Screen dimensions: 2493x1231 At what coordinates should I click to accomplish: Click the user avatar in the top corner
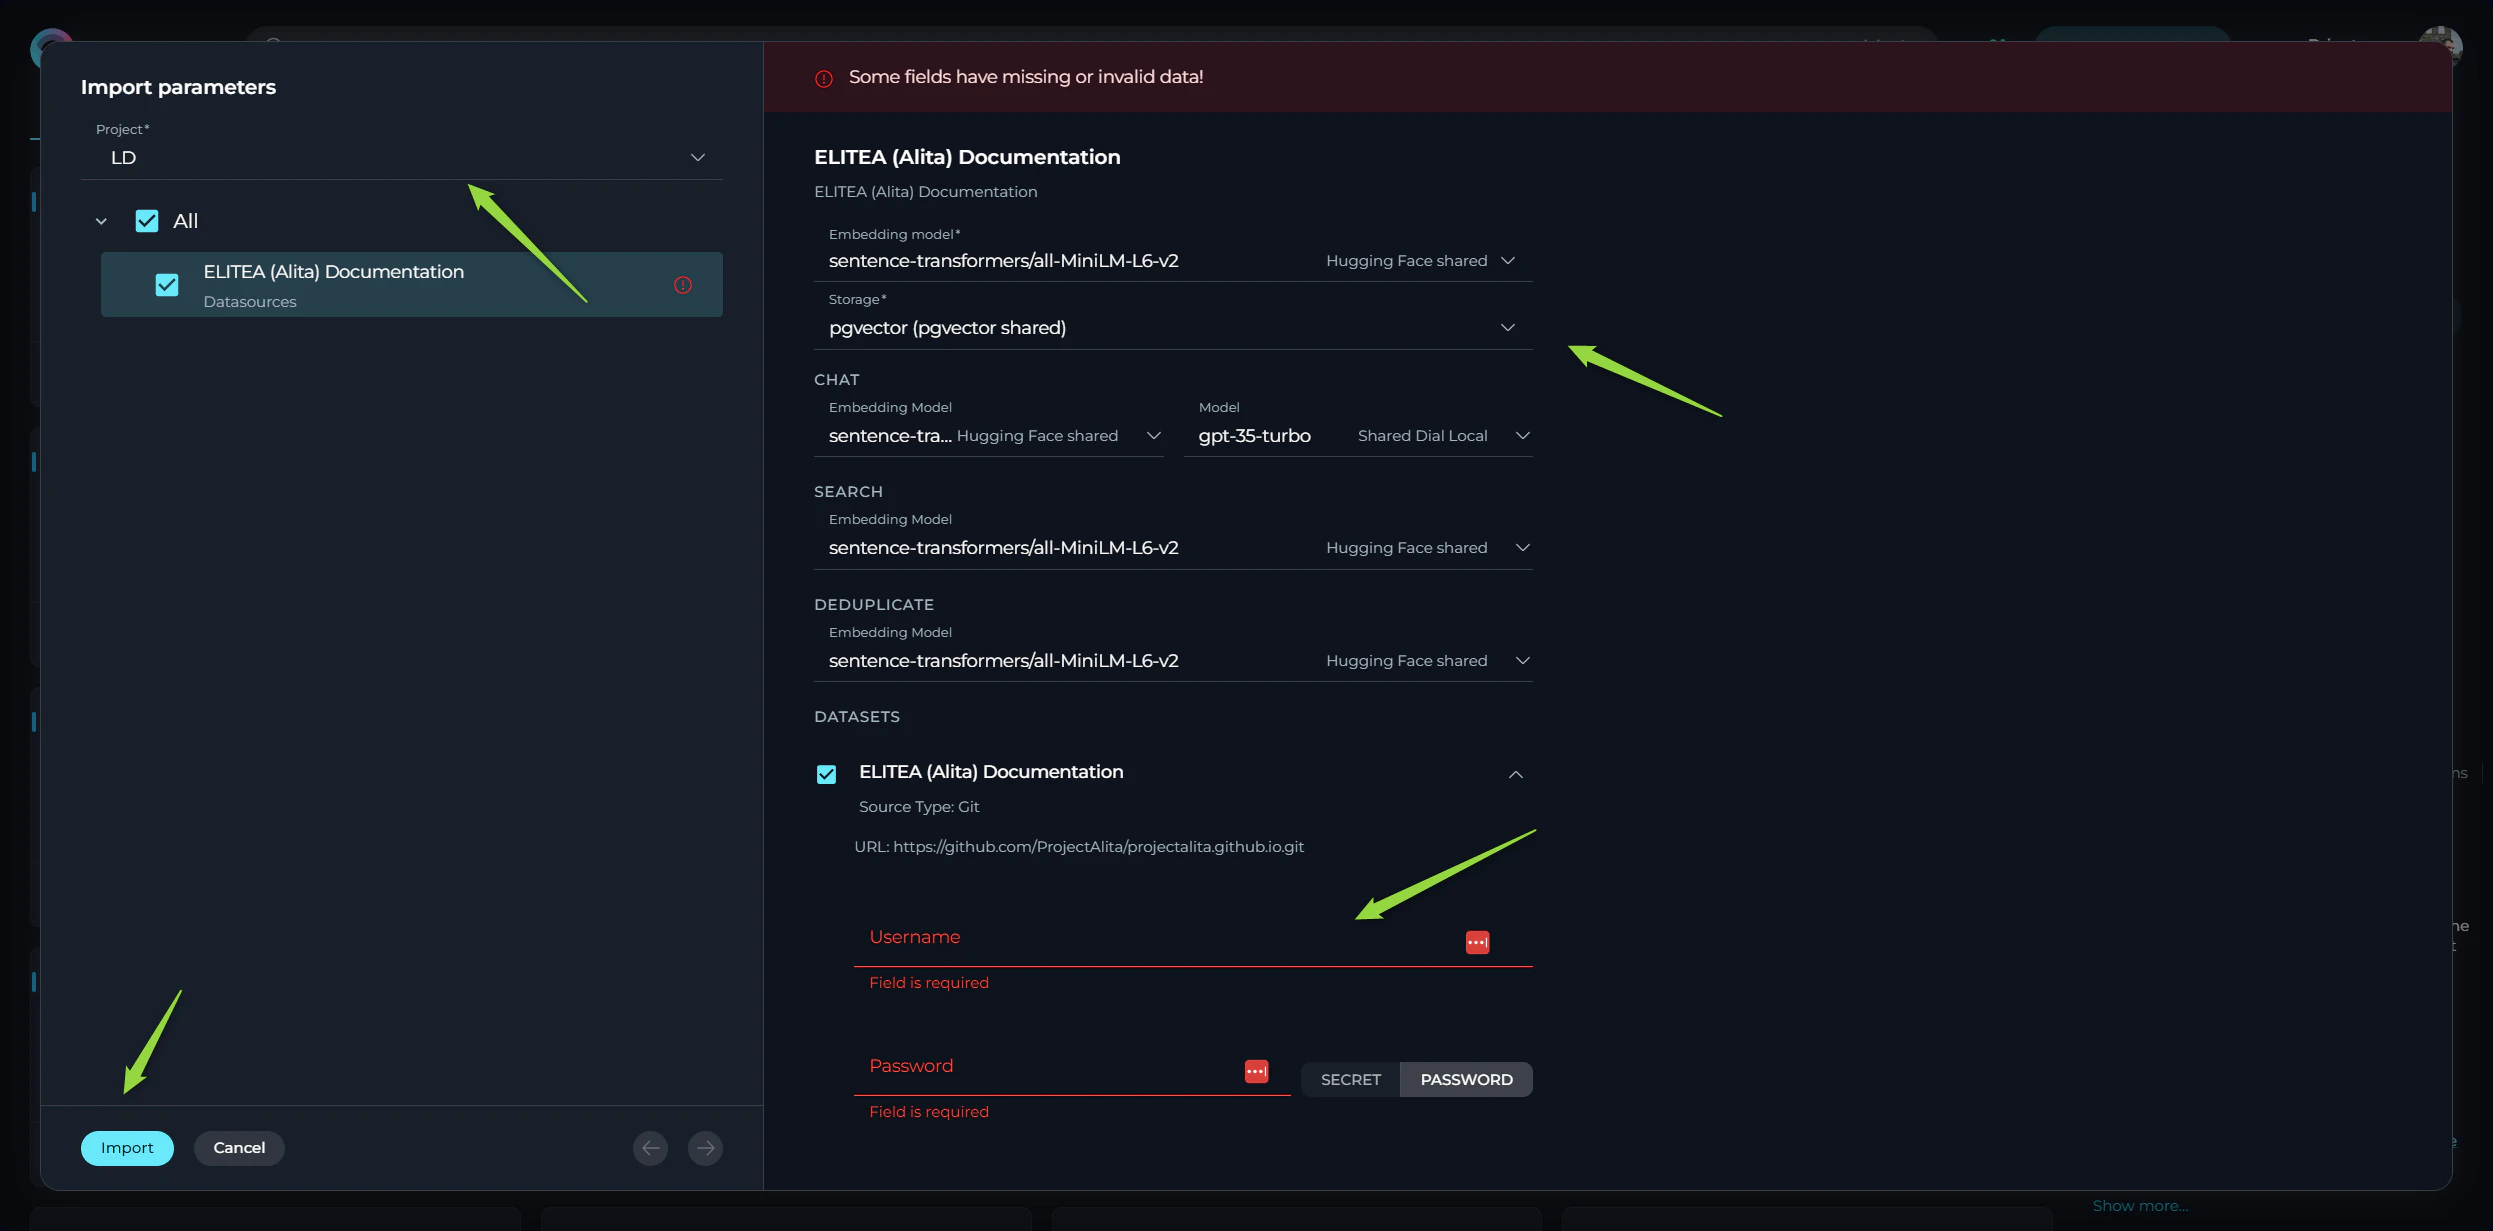[2440, 45]
